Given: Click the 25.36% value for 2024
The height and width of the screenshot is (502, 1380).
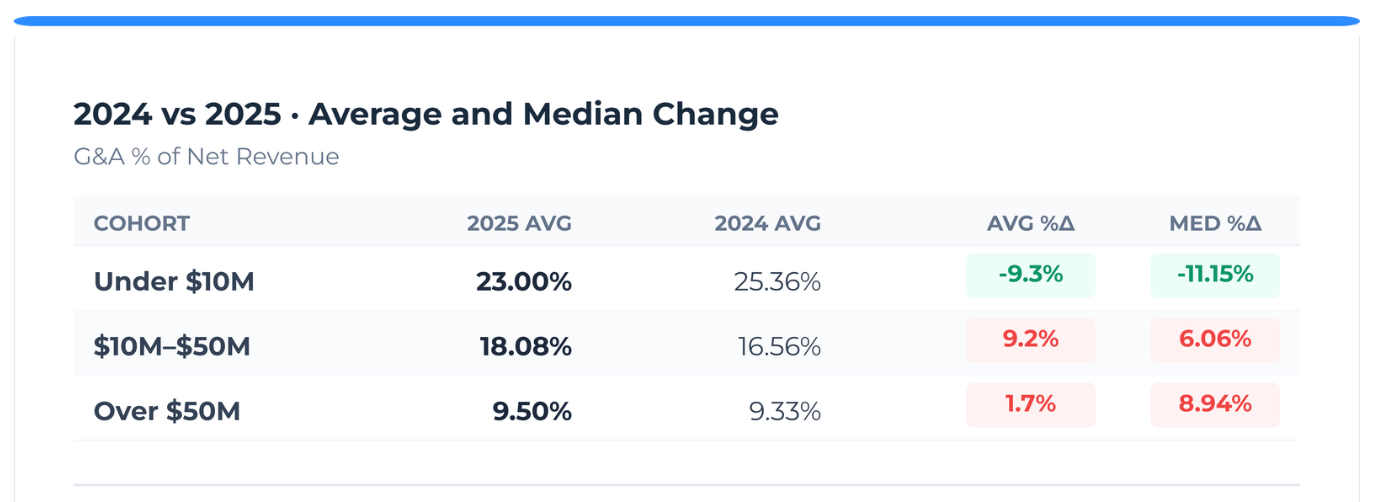Looking at the screenshot, I should pyautogui.click(x=777, y=282).
